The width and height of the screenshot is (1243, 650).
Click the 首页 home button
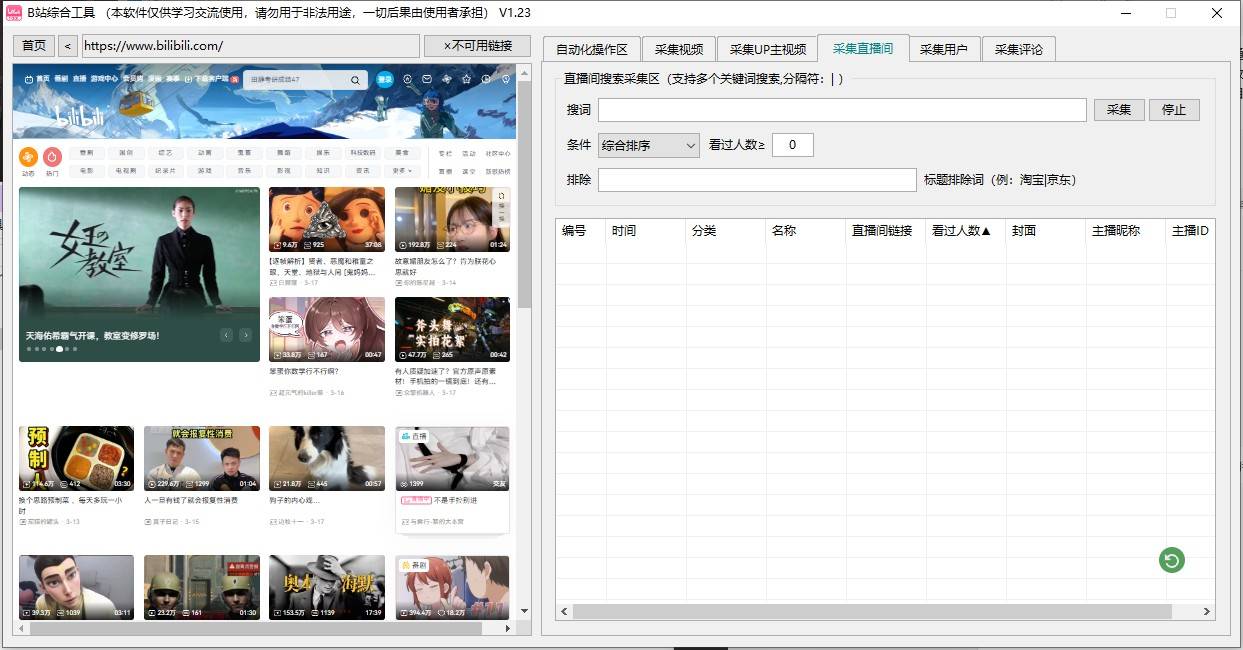(34, 46)
